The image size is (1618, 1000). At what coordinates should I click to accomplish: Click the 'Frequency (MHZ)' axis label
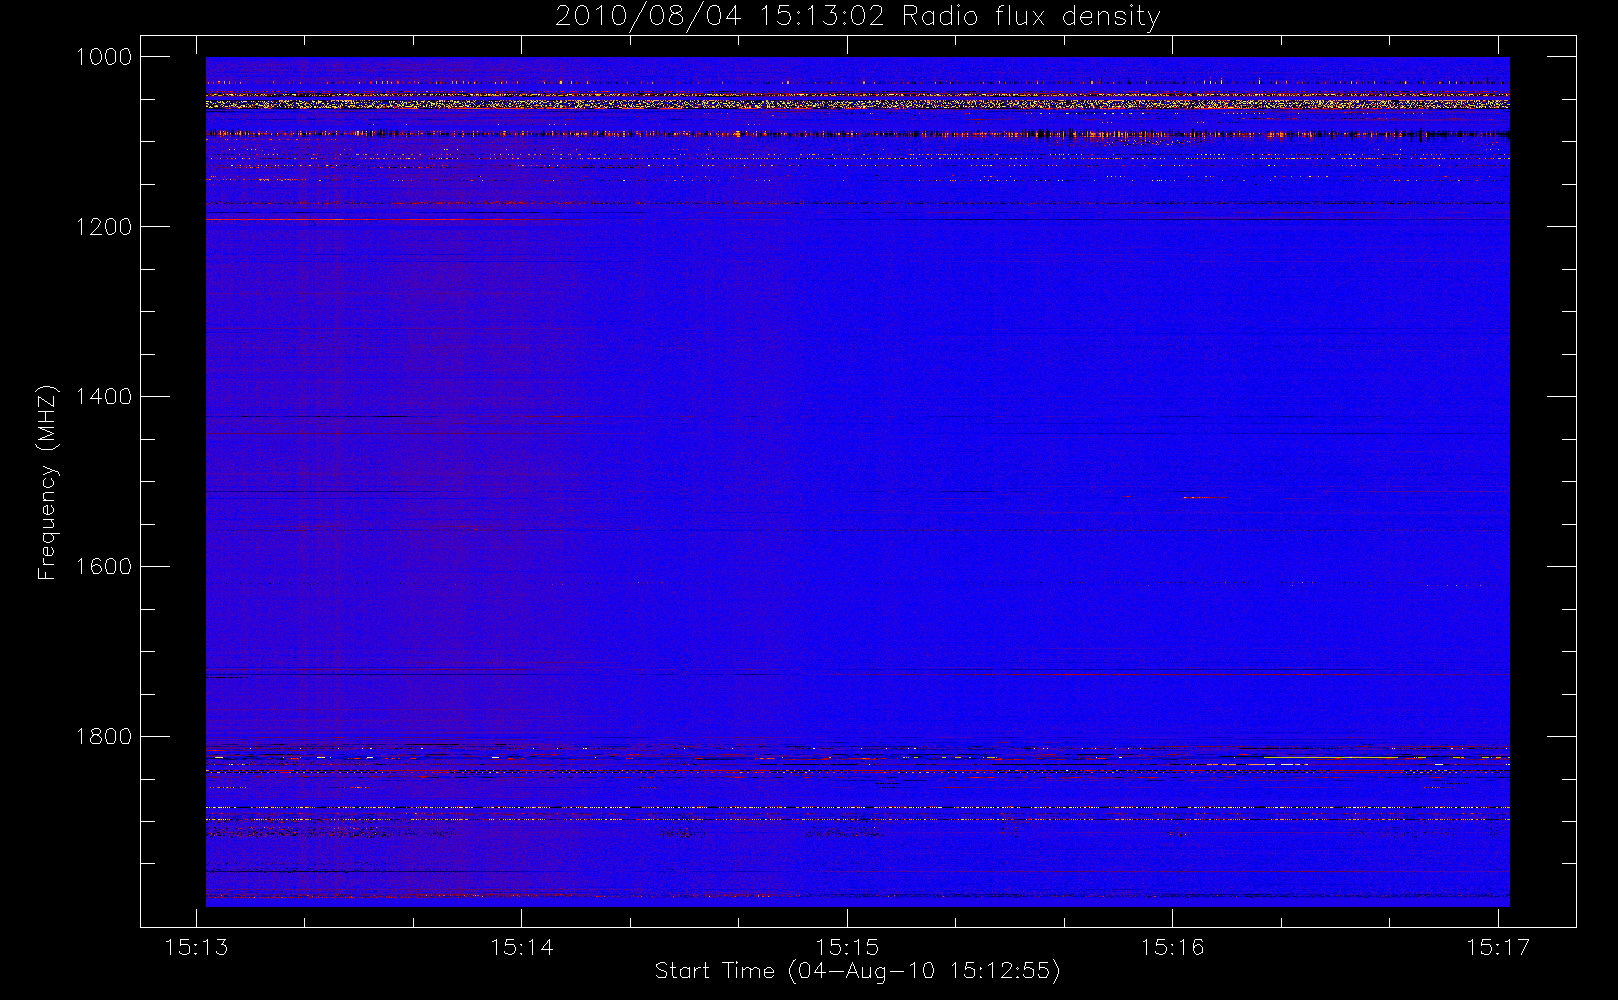[x=47, y=482]
